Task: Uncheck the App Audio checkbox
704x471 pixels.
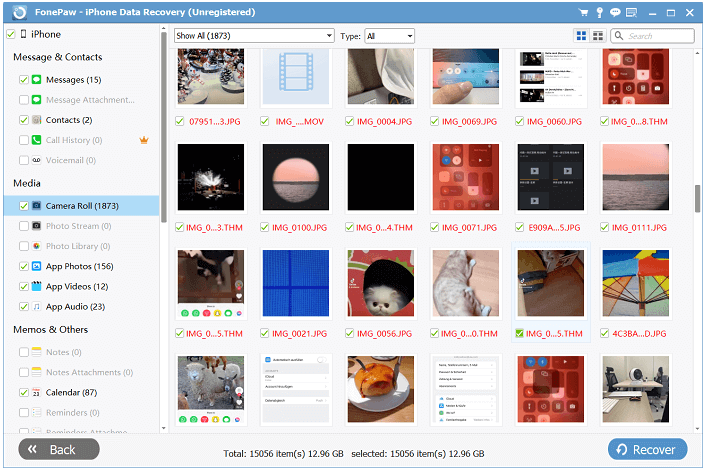Action: [24, 307]
